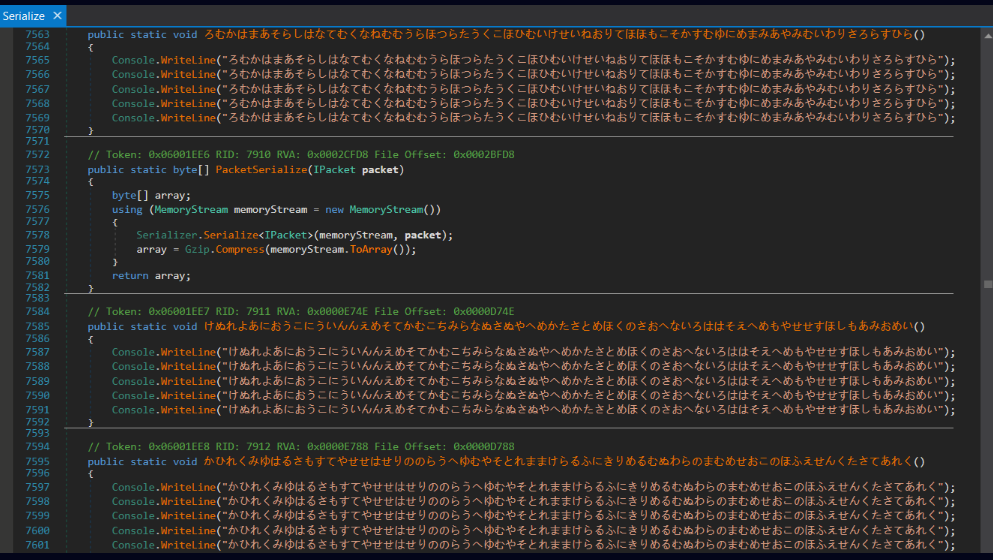Screen dimensions: 993x560
Task: Click the vertical scrollbar thumb marker
Action: coord(988,284)
